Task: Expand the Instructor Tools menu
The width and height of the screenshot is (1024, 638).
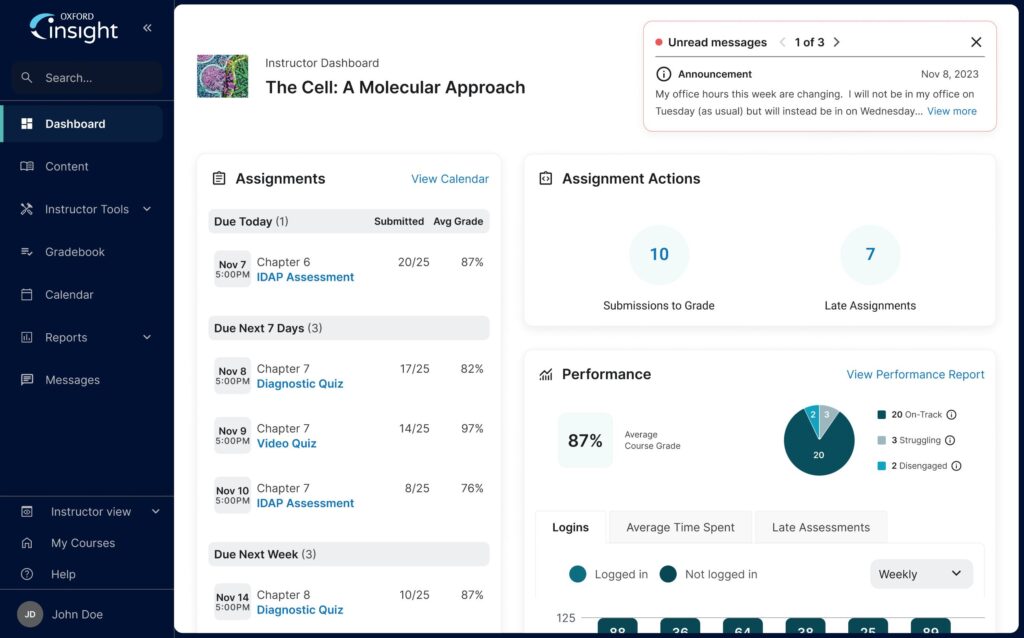Action: tap(85, 209)
